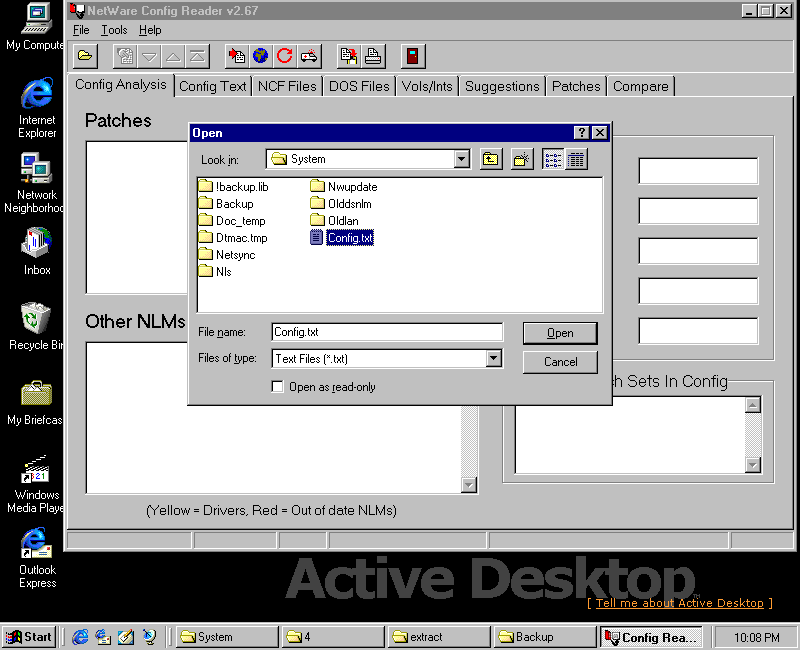Open the Tools menu
Screen dimensions: 800x650
114,30
